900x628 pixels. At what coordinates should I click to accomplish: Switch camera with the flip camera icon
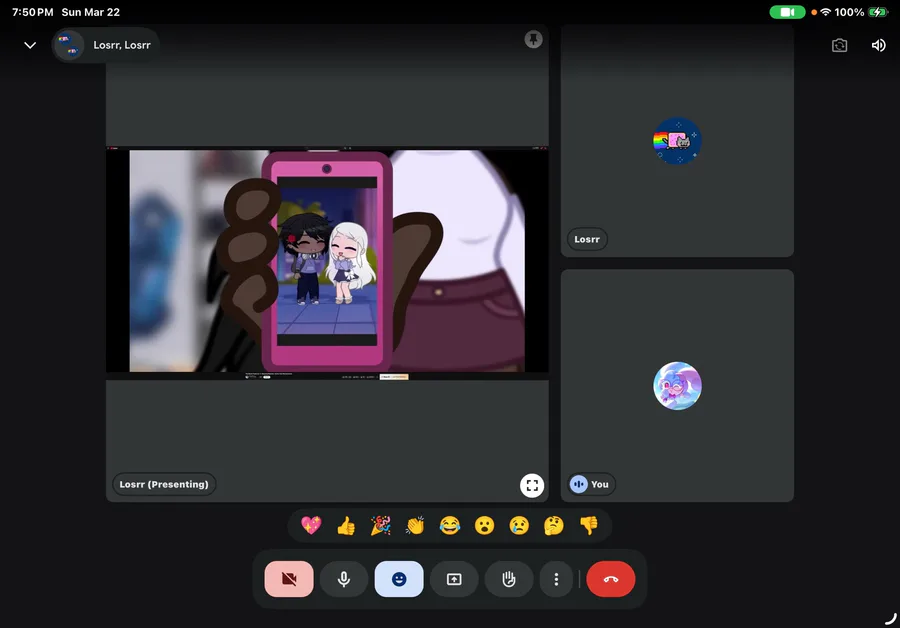point(839,45)
